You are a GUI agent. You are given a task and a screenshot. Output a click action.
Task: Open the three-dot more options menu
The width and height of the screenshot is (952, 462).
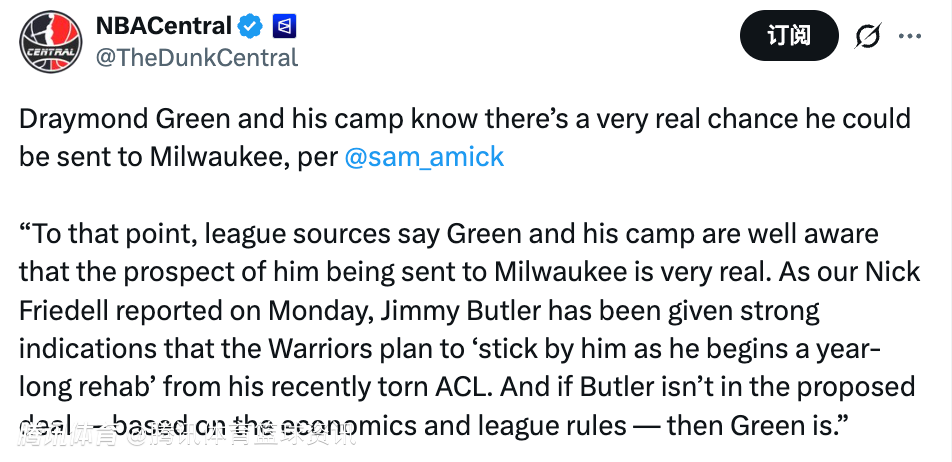click(x=910, y=37)
